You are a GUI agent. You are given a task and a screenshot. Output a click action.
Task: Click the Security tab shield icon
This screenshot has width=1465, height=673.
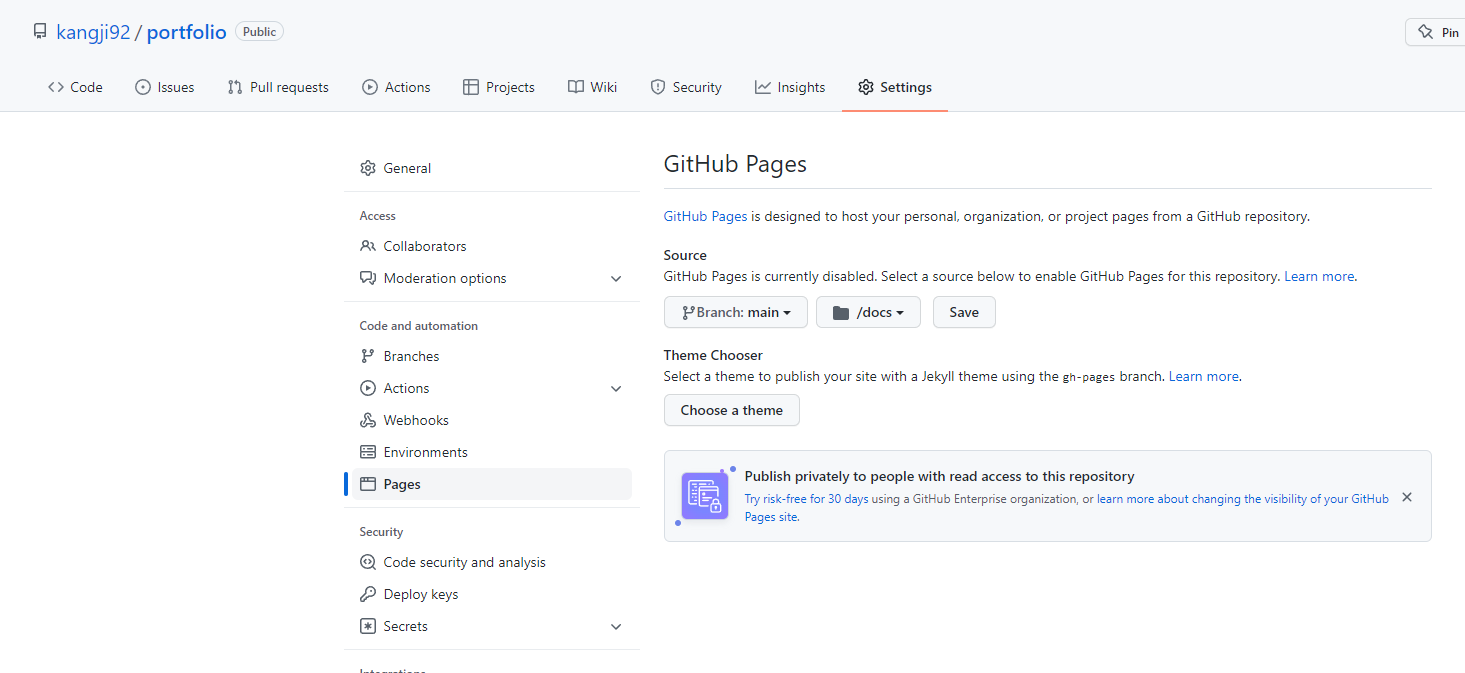pyautogui.click(x=658, y=87)
